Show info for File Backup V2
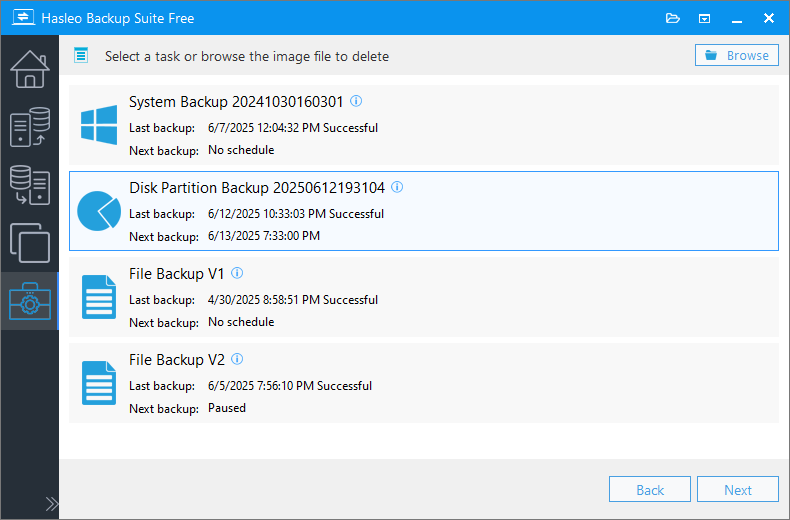This screenshot has height=520, width=790. [237, 359]
